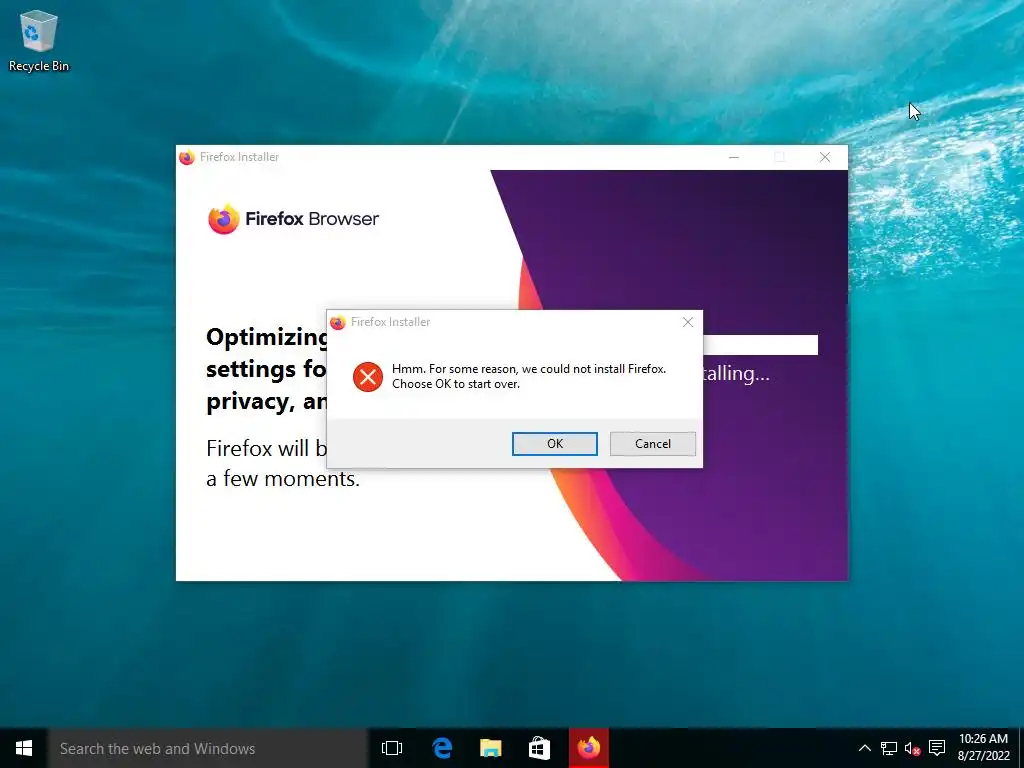
Task: Select the Firefox Installer taskbar button
Action: [588, 748]
